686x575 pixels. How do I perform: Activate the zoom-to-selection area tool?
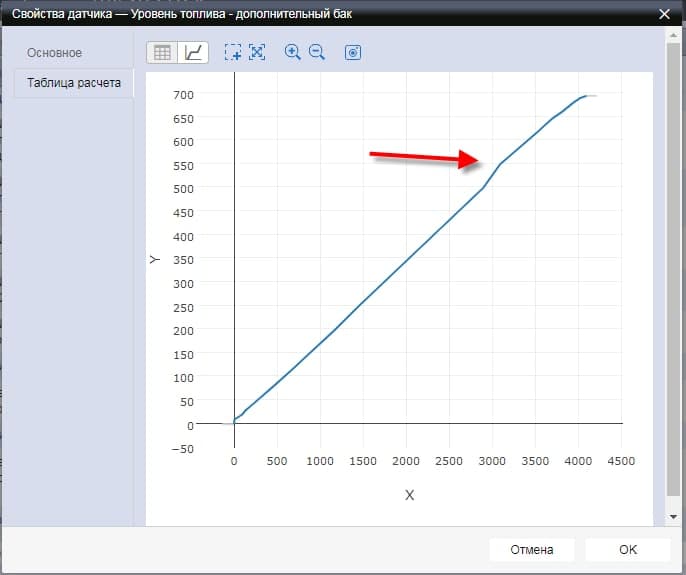(233, 53)
